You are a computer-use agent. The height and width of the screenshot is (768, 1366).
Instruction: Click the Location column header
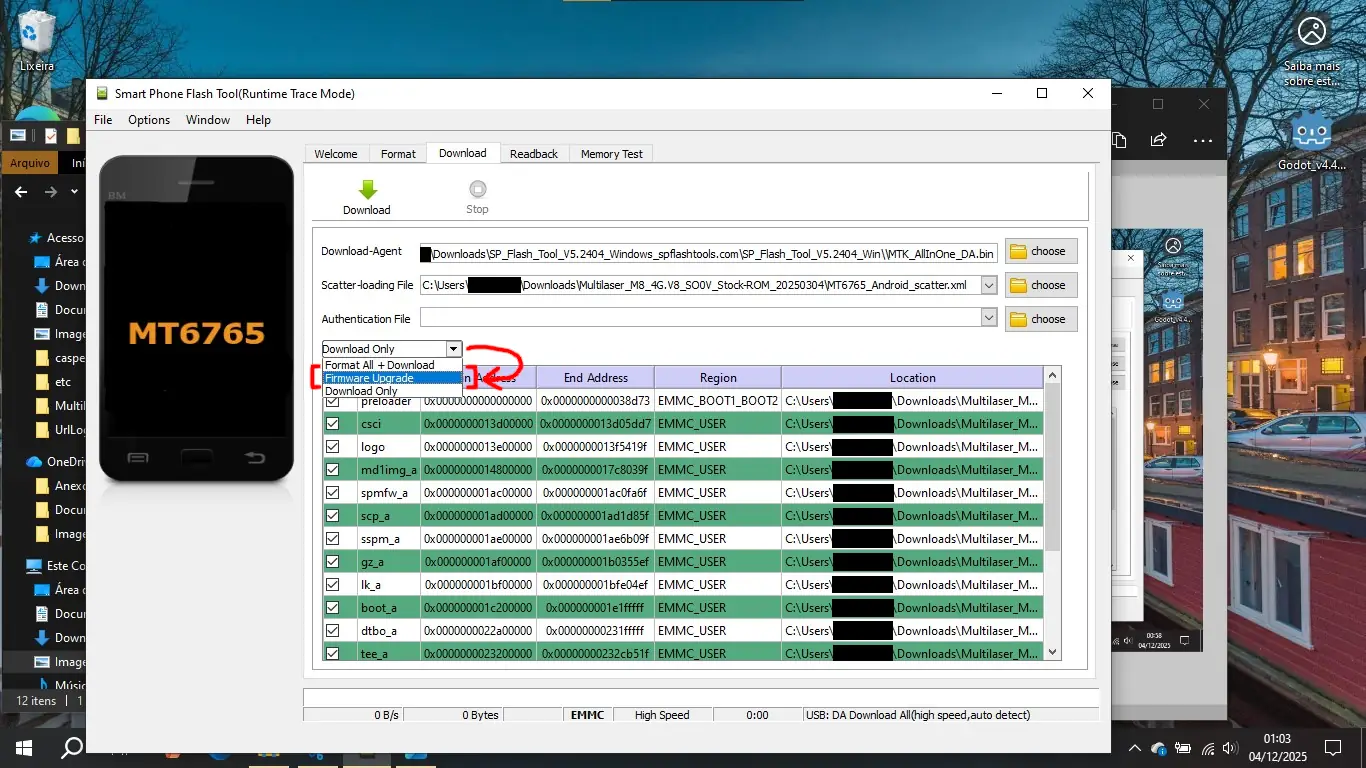[x=912, y=378]
